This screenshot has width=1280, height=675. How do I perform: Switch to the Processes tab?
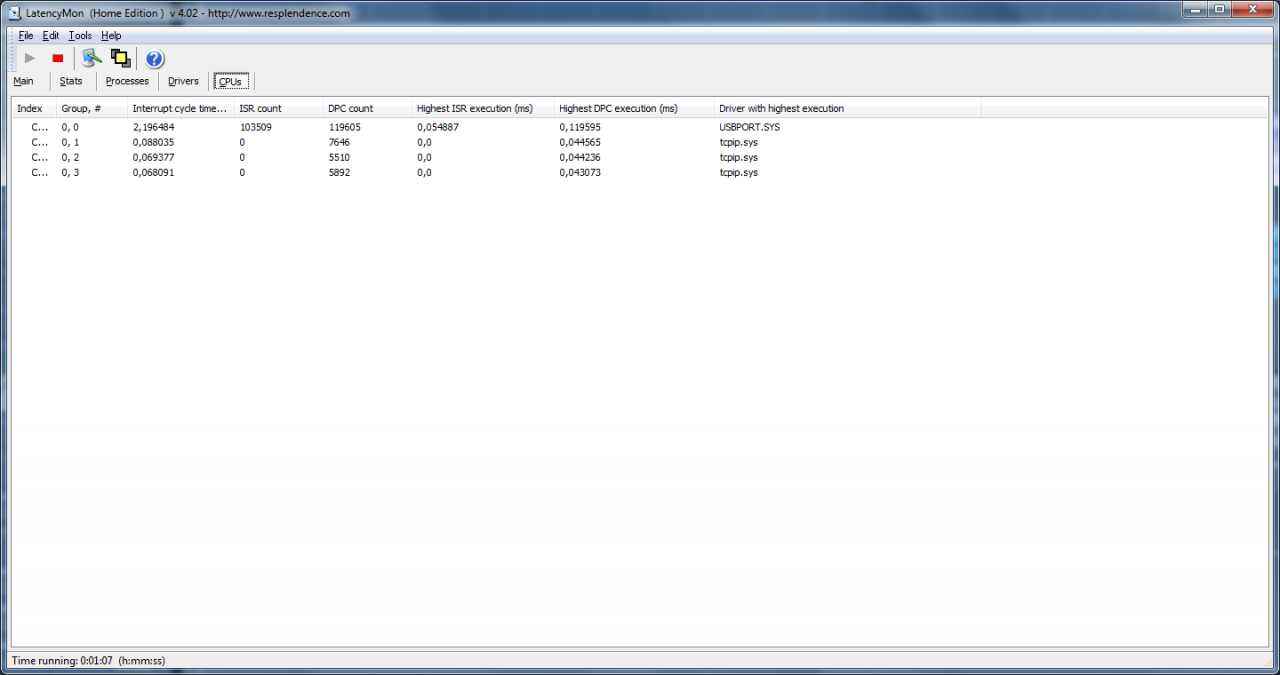click(127, 81)
